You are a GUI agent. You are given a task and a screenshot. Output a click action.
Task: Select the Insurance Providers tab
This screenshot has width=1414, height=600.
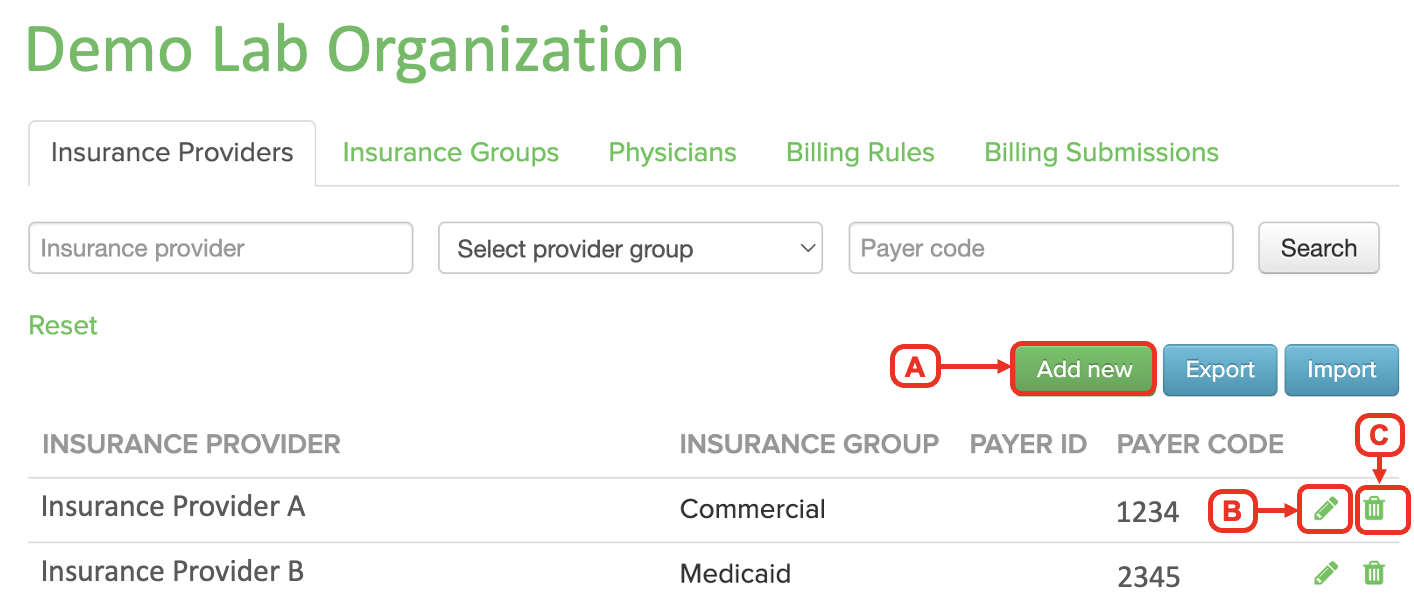pyautogui.click(x=172, y=153)
